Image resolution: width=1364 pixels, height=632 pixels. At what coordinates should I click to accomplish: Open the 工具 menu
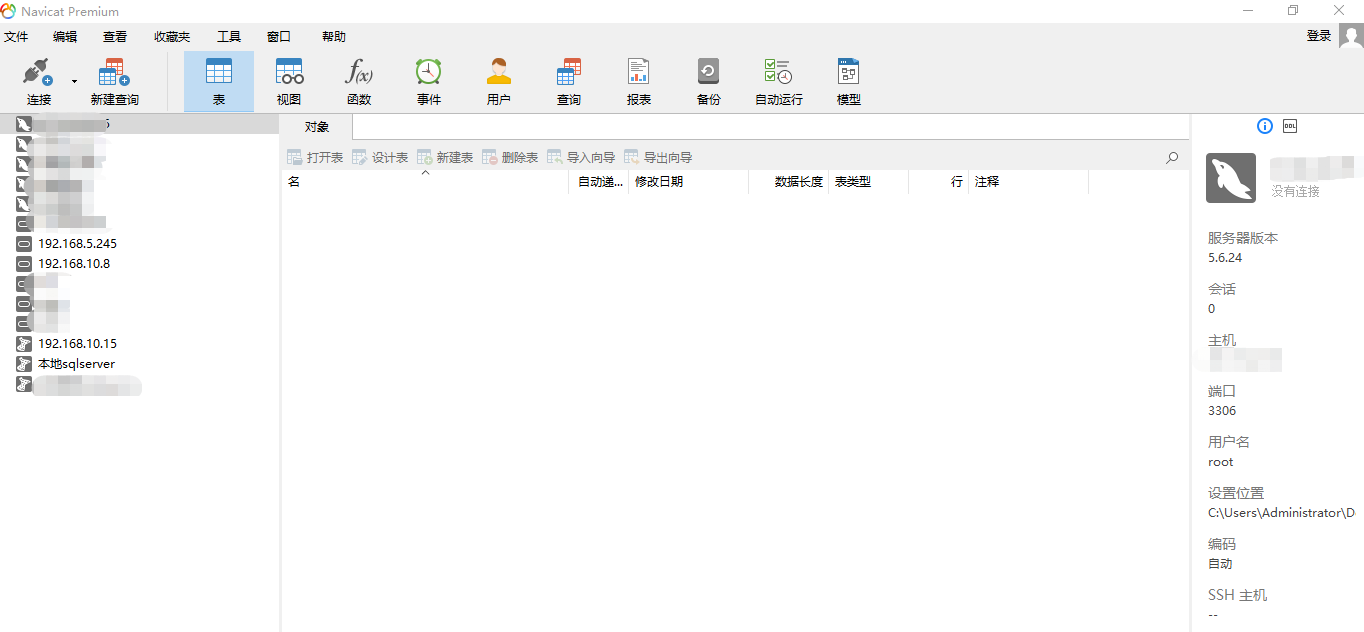tap(228, 36)
